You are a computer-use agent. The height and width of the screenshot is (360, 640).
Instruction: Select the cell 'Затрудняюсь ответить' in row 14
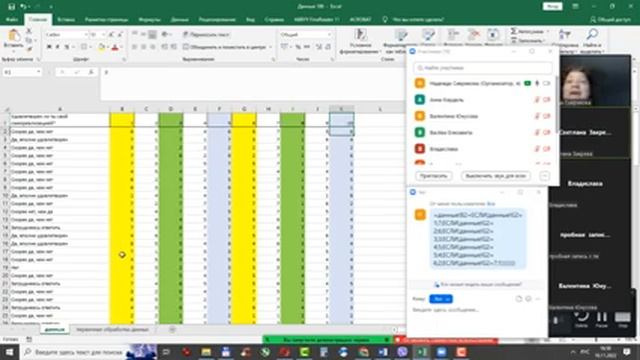(x=60, y=227)
